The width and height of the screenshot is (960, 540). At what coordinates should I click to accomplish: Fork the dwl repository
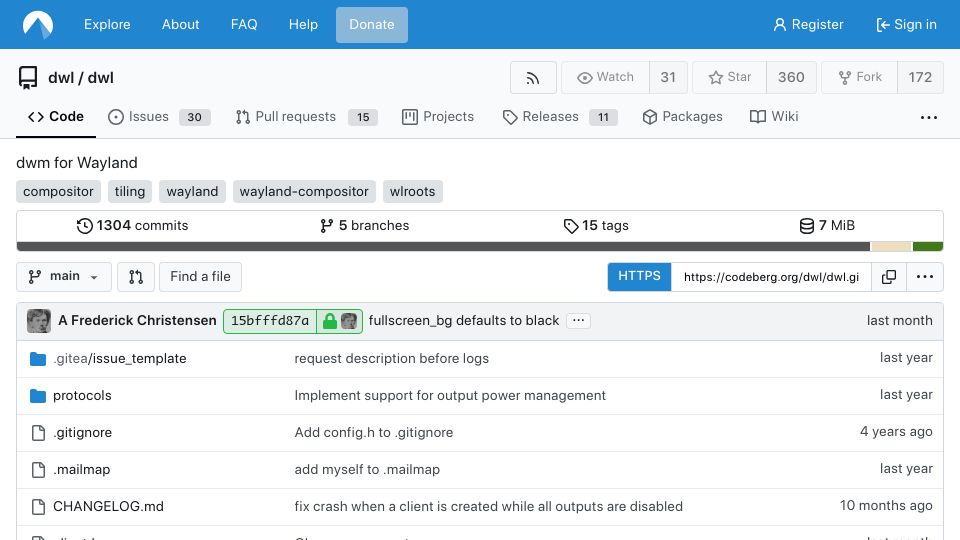pos(860,77)
